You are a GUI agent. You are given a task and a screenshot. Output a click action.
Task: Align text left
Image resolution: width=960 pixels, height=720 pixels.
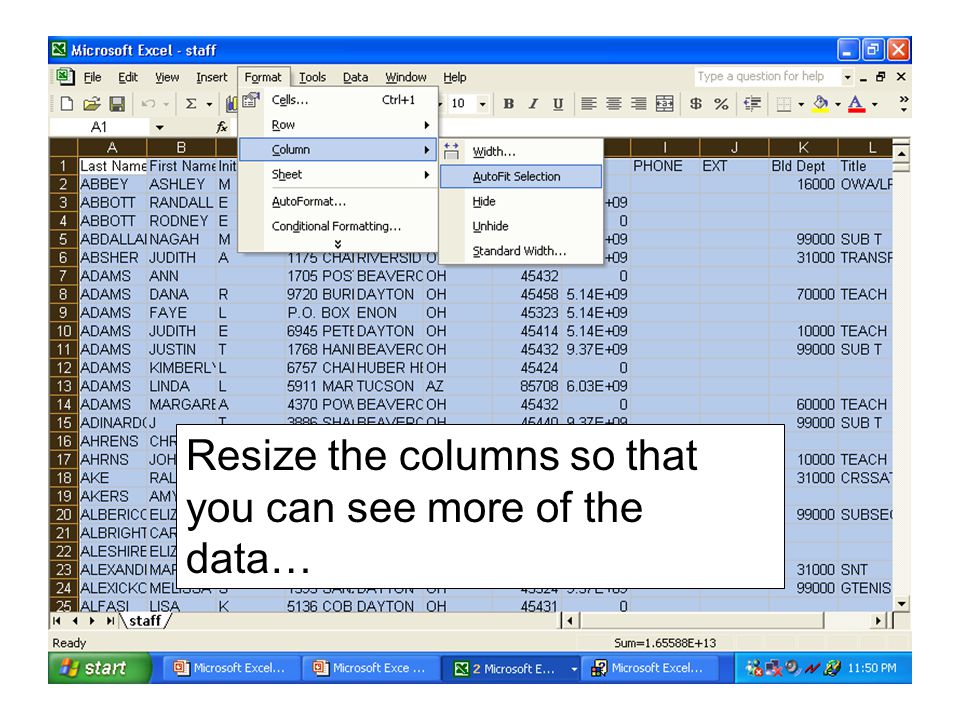588,103
